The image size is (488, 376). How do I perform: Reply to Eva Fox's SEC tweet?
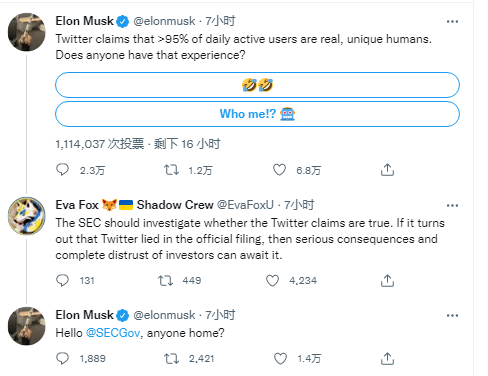click(62, 280)
